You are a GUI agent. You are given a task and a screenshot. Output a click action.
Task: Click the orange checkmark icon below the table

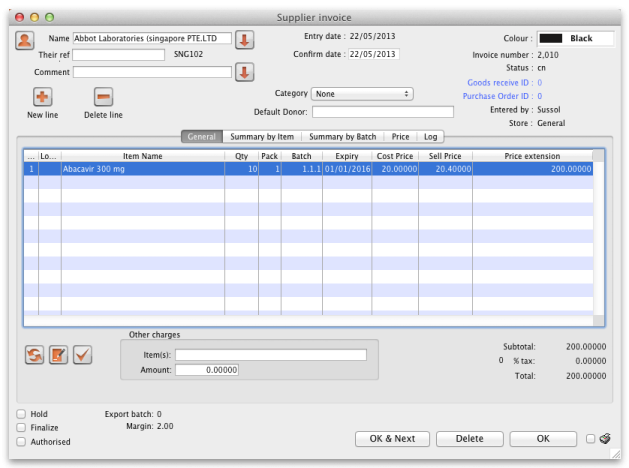point(82,355)
